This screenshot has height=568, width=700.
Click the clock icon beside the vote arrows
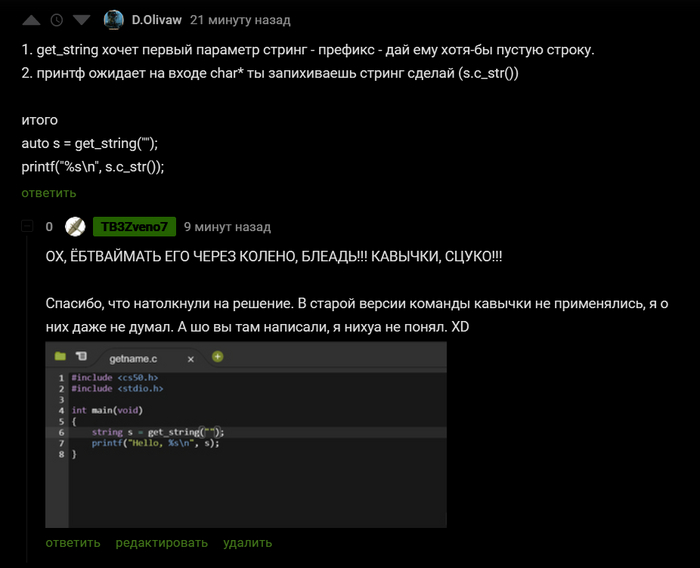tap(56, 20)
